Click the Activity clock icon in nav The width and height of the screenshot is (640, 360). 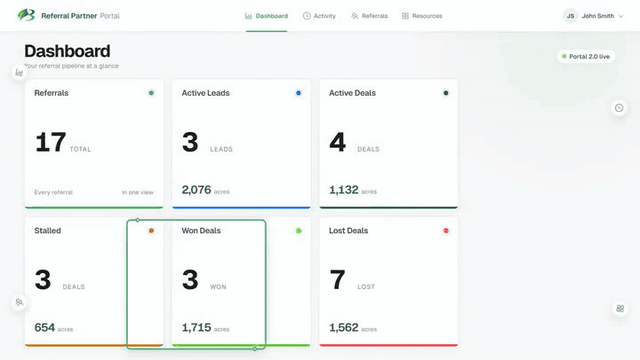307,16
